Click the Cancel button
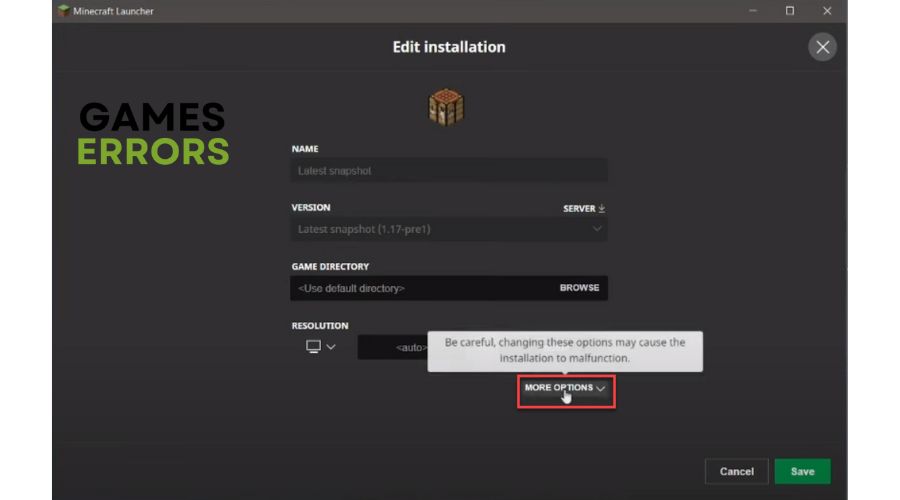 tap(736, 471)
